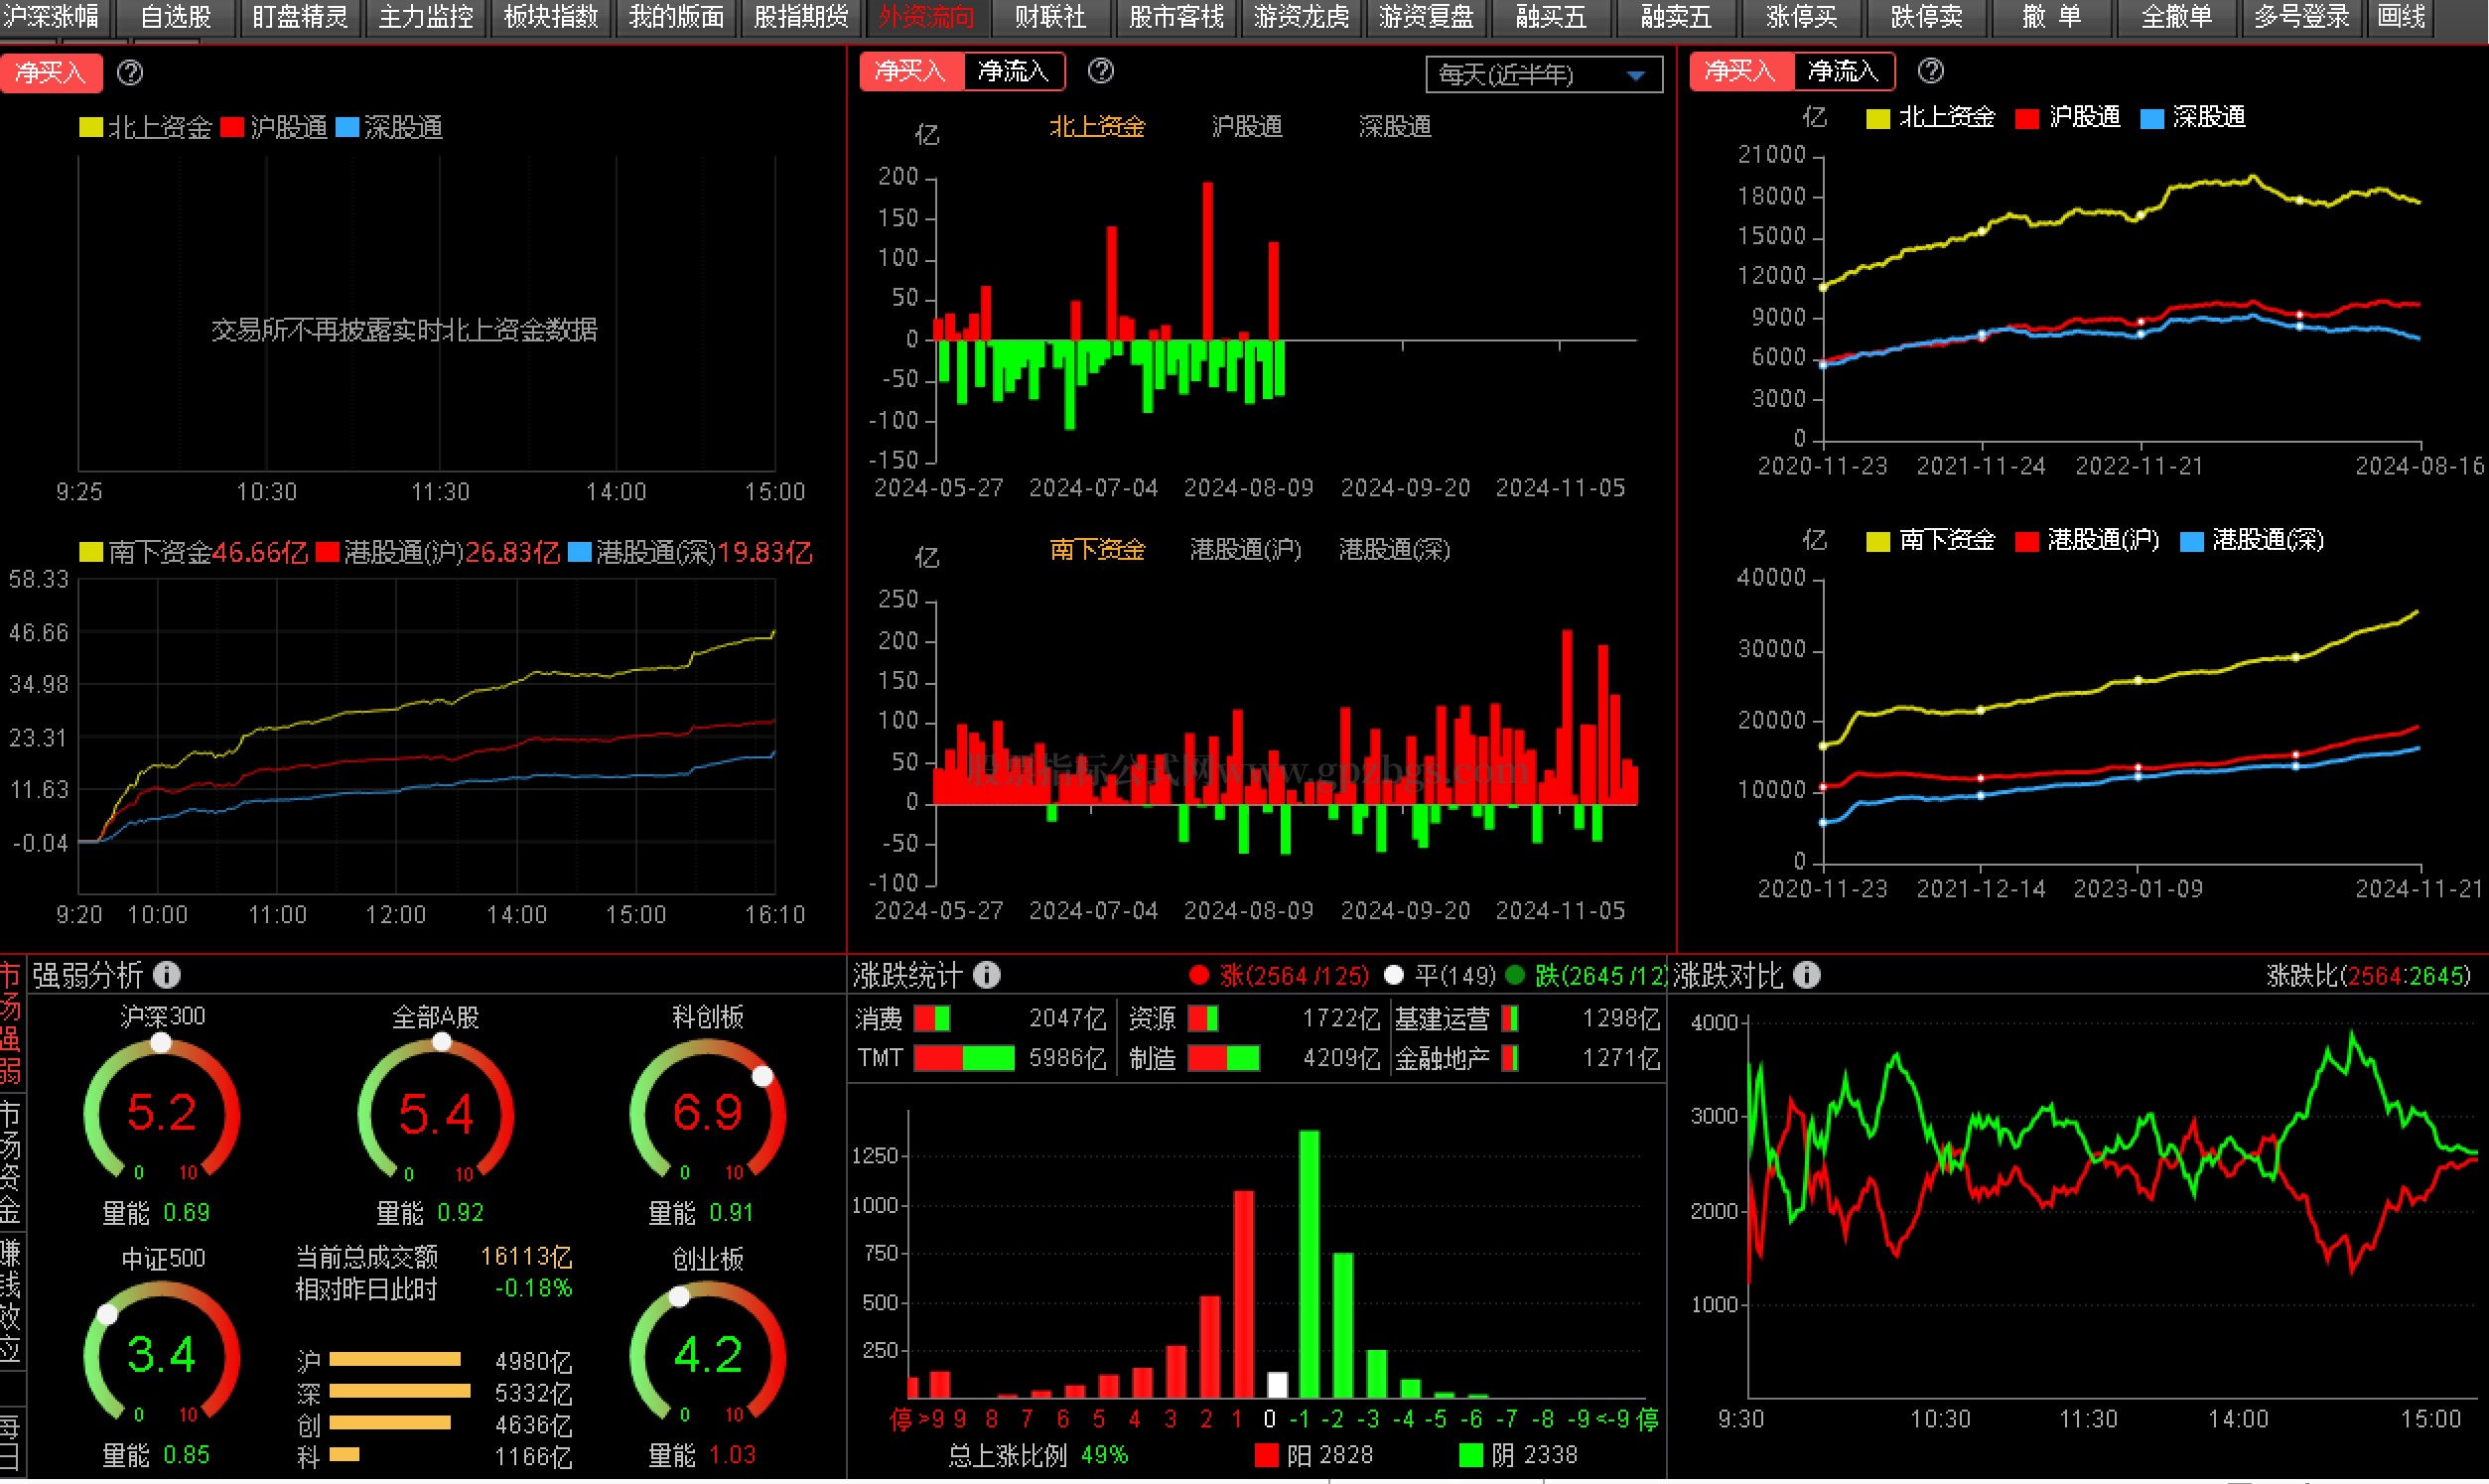
Task: Click 融卖五 button in top bar
Action: tap(1677, 17)
